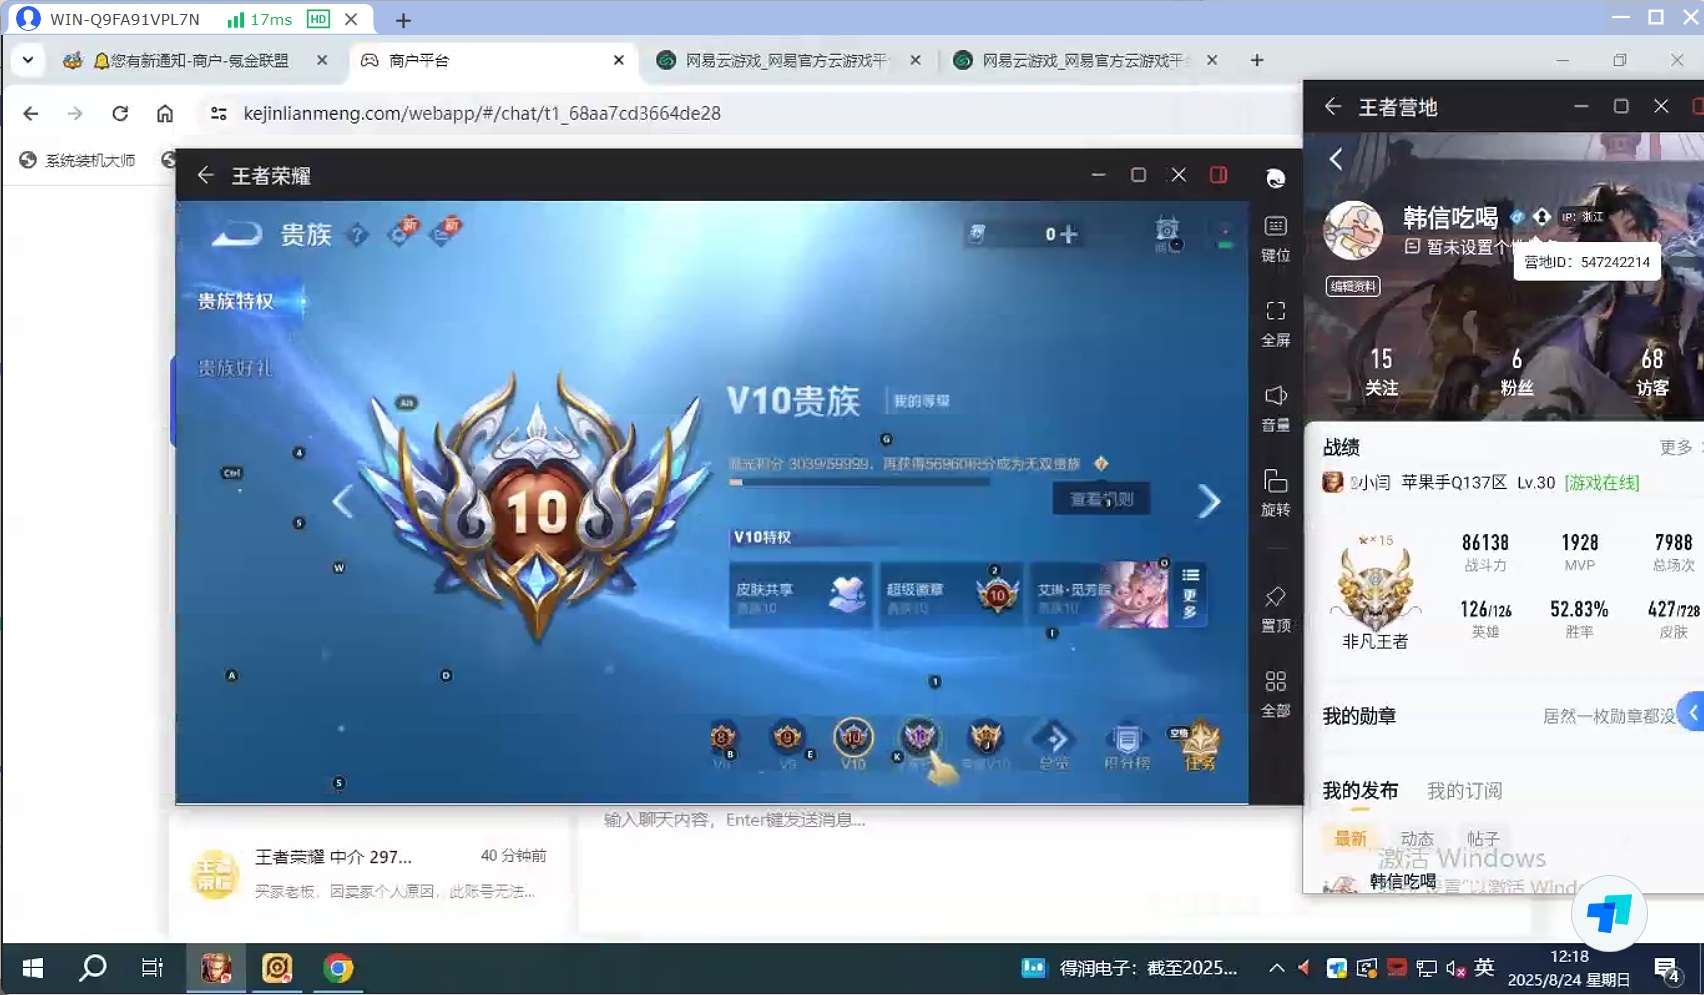Reload the kejinlianmeng page
Image resolution: width=1704 pixels, height=995 pixels.
[x=120, y=113]
